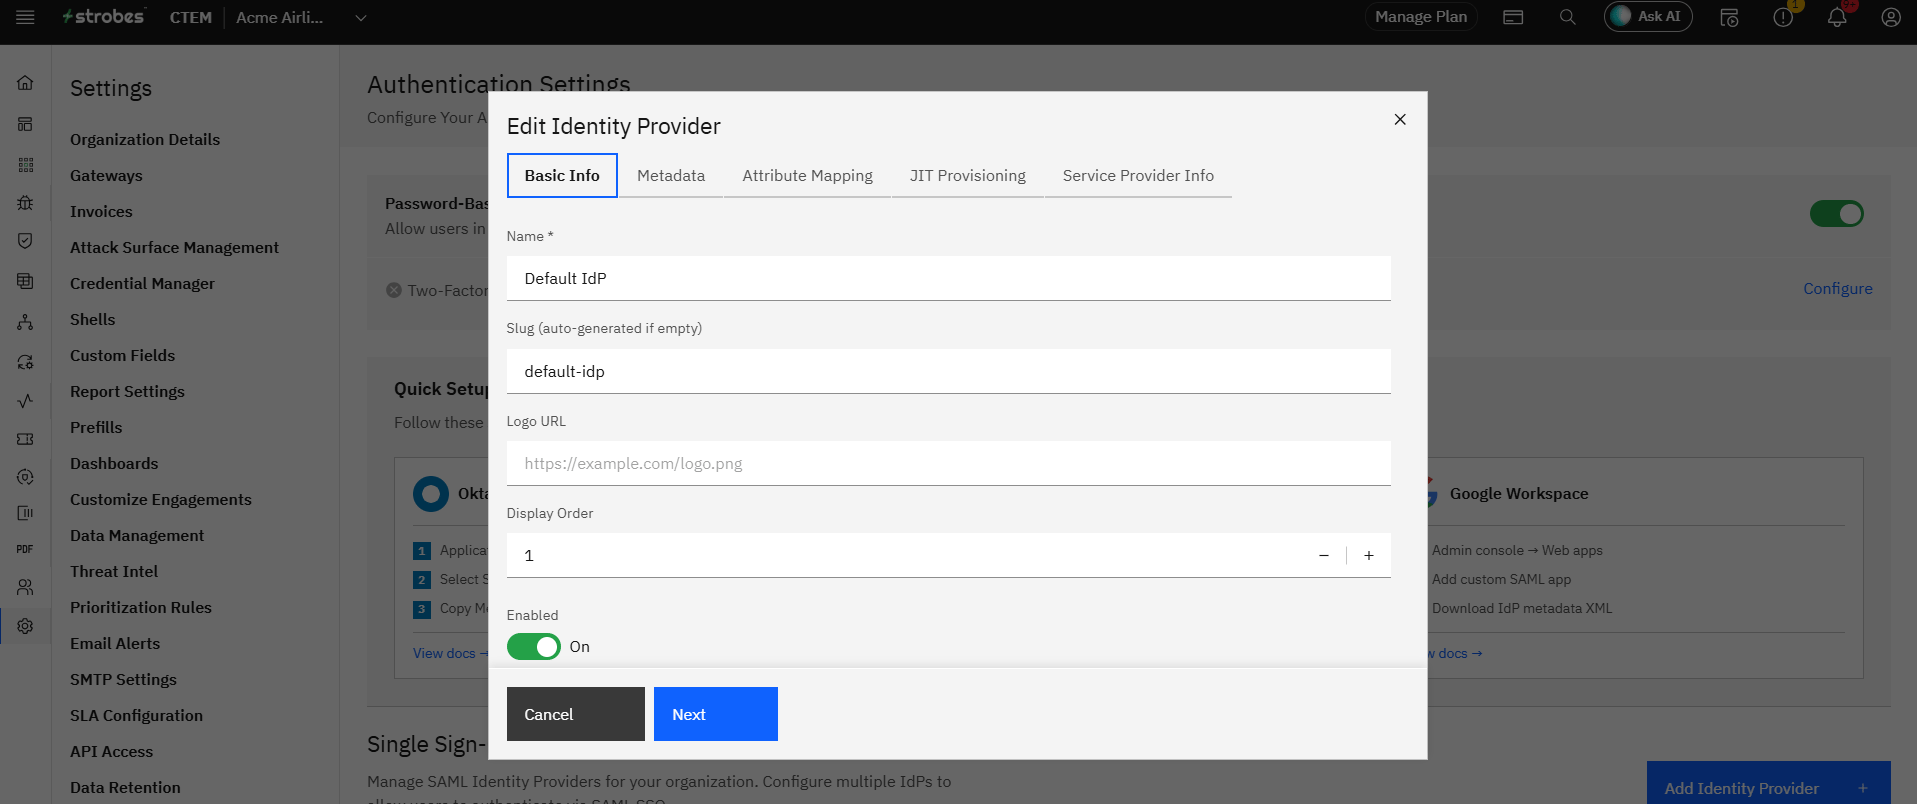Click the search magnifier in the top bar
Image resolution: width=1917 pixels, height=804 pixels.
[1567, 17]
